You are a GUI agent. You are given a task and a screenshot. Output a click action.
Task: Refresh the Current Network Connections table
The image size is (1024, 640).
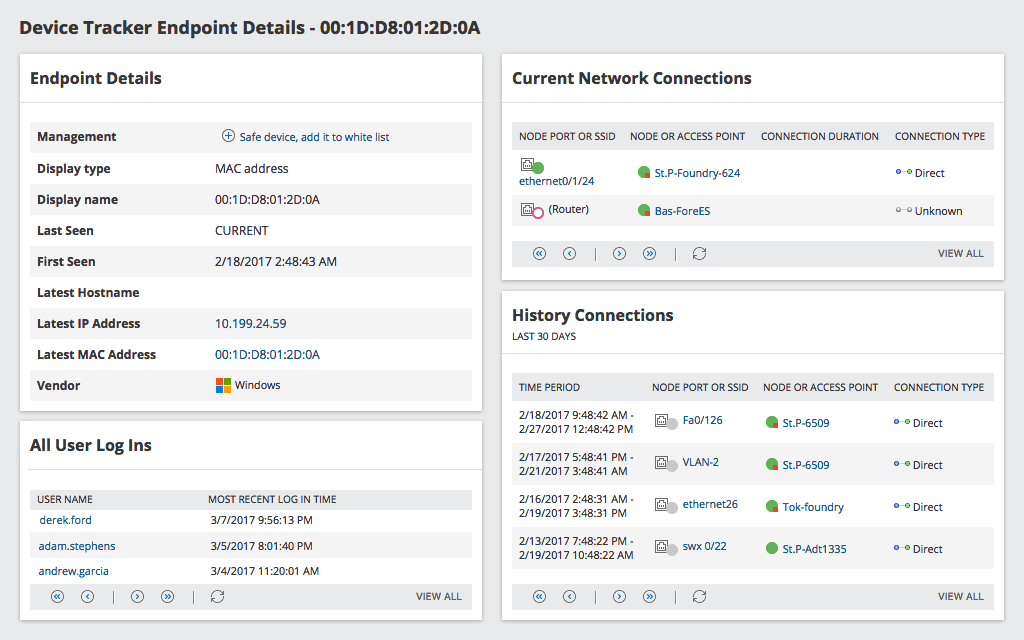coord(699,254)
